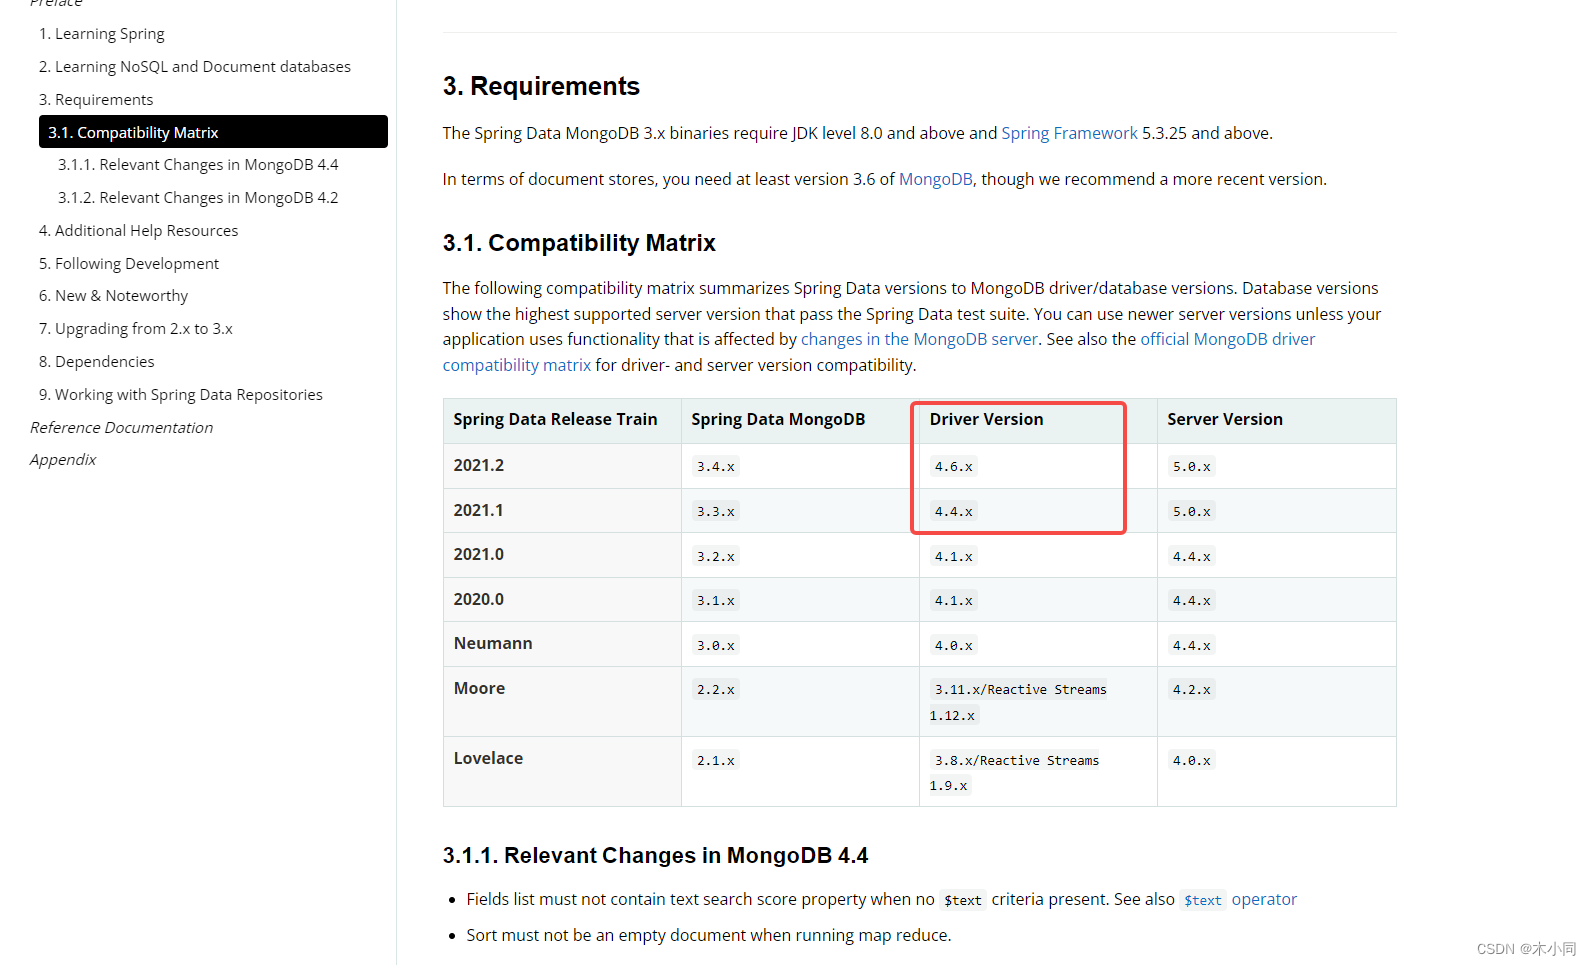Click the '3.1. Compatibility Matrix' heading
The image size is (1591, 965).
[579, 243]
